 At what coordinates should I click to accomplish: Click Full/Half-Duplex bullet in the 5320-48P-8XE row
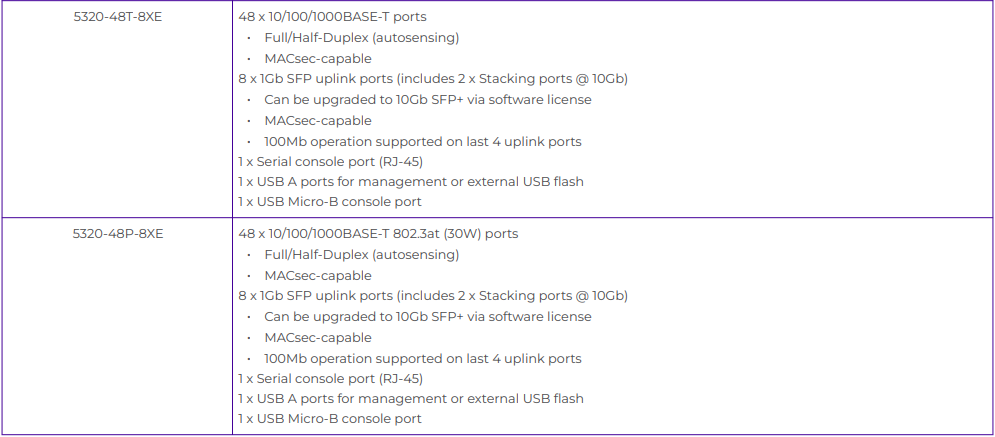(361, 255)
